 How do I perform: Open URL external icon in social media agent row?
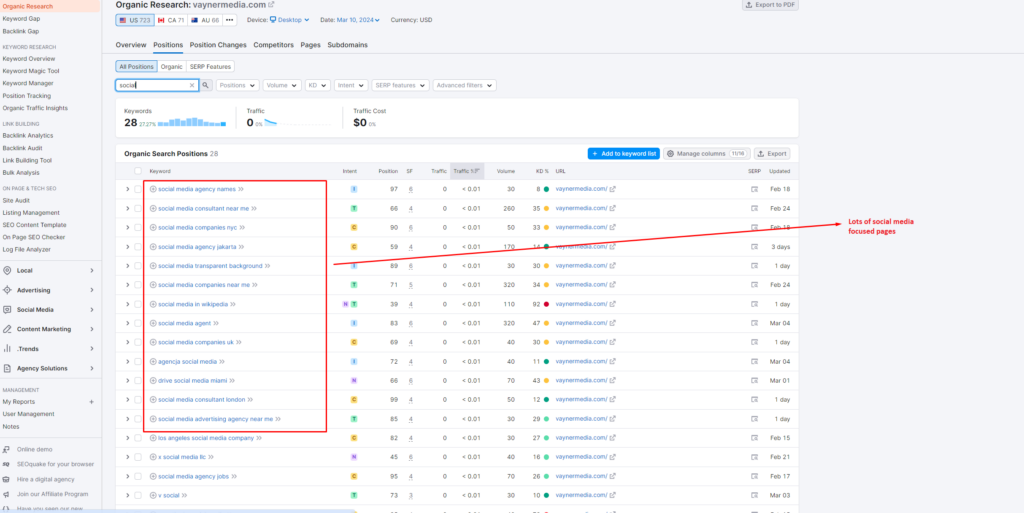613,323
